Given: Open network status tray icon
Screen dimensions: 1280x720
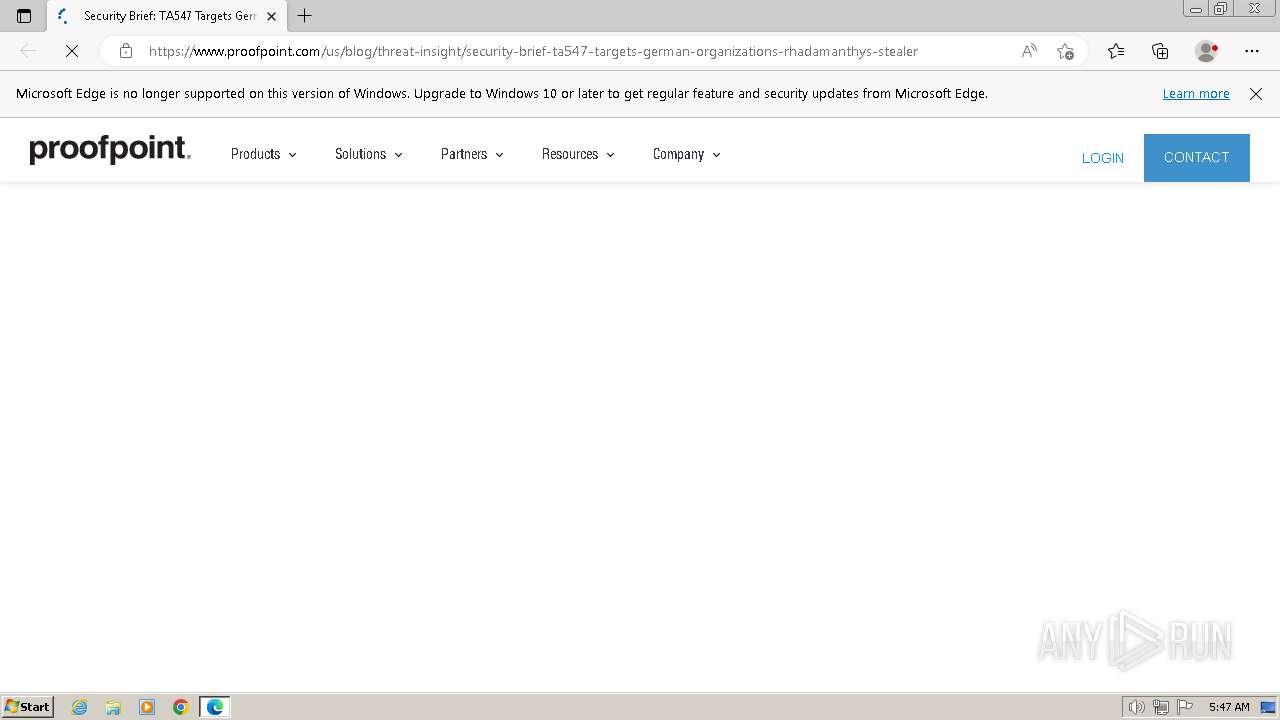Looking at the screenshot, I should (1161, 707).
